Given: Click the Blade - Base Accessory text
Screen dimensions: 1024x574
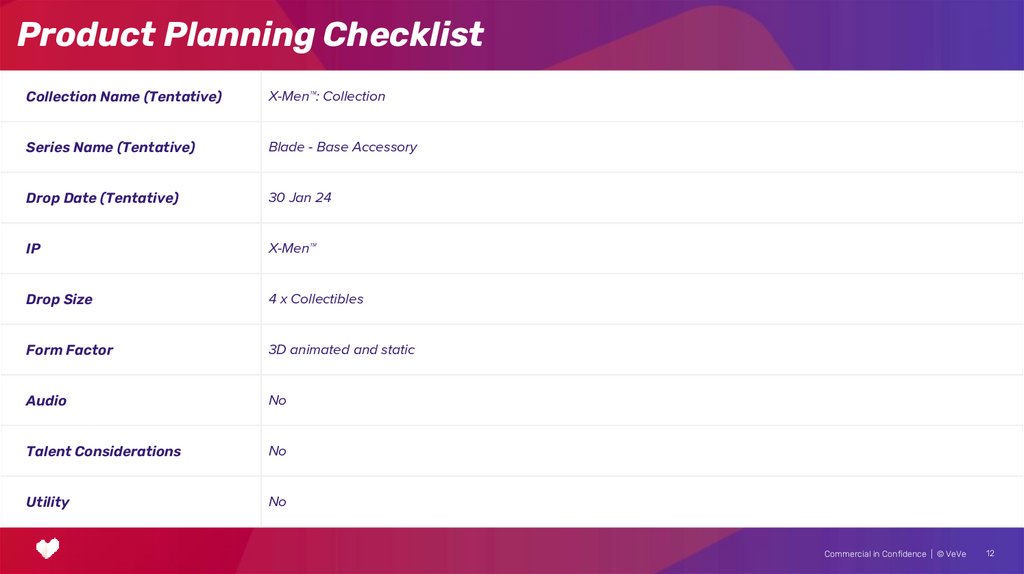Looking at the screenshot, I should [x=342, y=147].
